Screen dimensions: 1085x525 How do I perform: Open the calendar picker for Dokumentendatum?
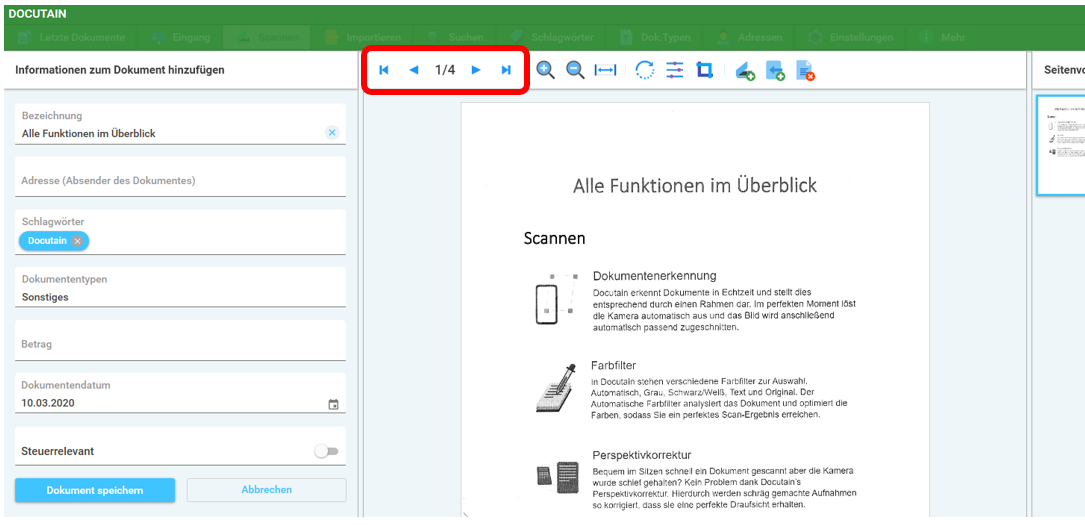point(333,404)
